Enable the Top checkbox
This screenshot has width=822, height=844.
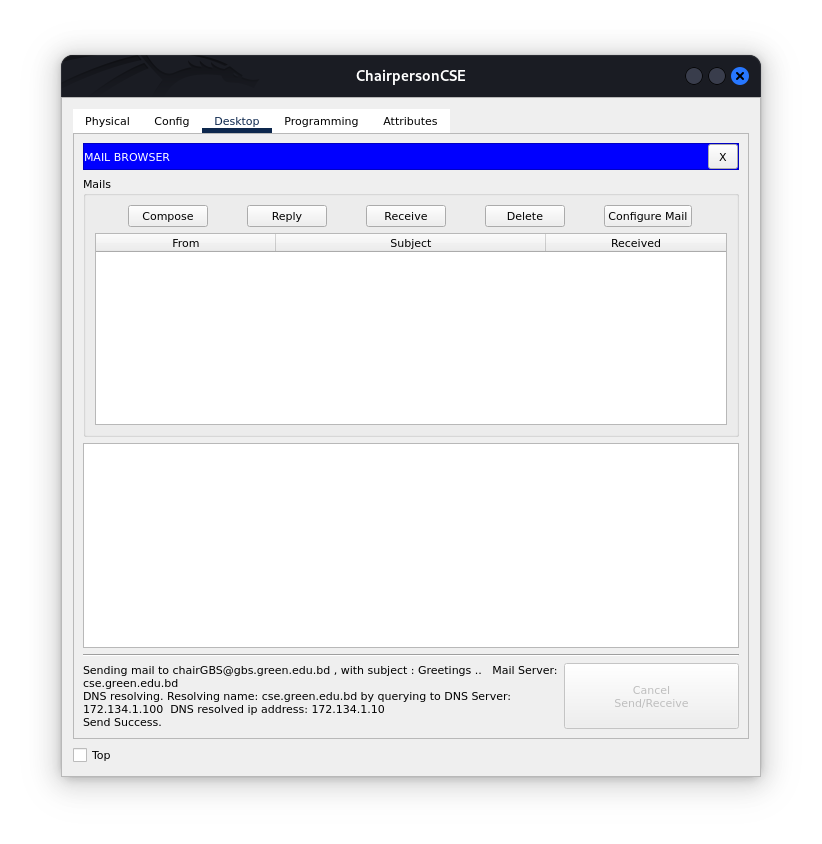80,755
